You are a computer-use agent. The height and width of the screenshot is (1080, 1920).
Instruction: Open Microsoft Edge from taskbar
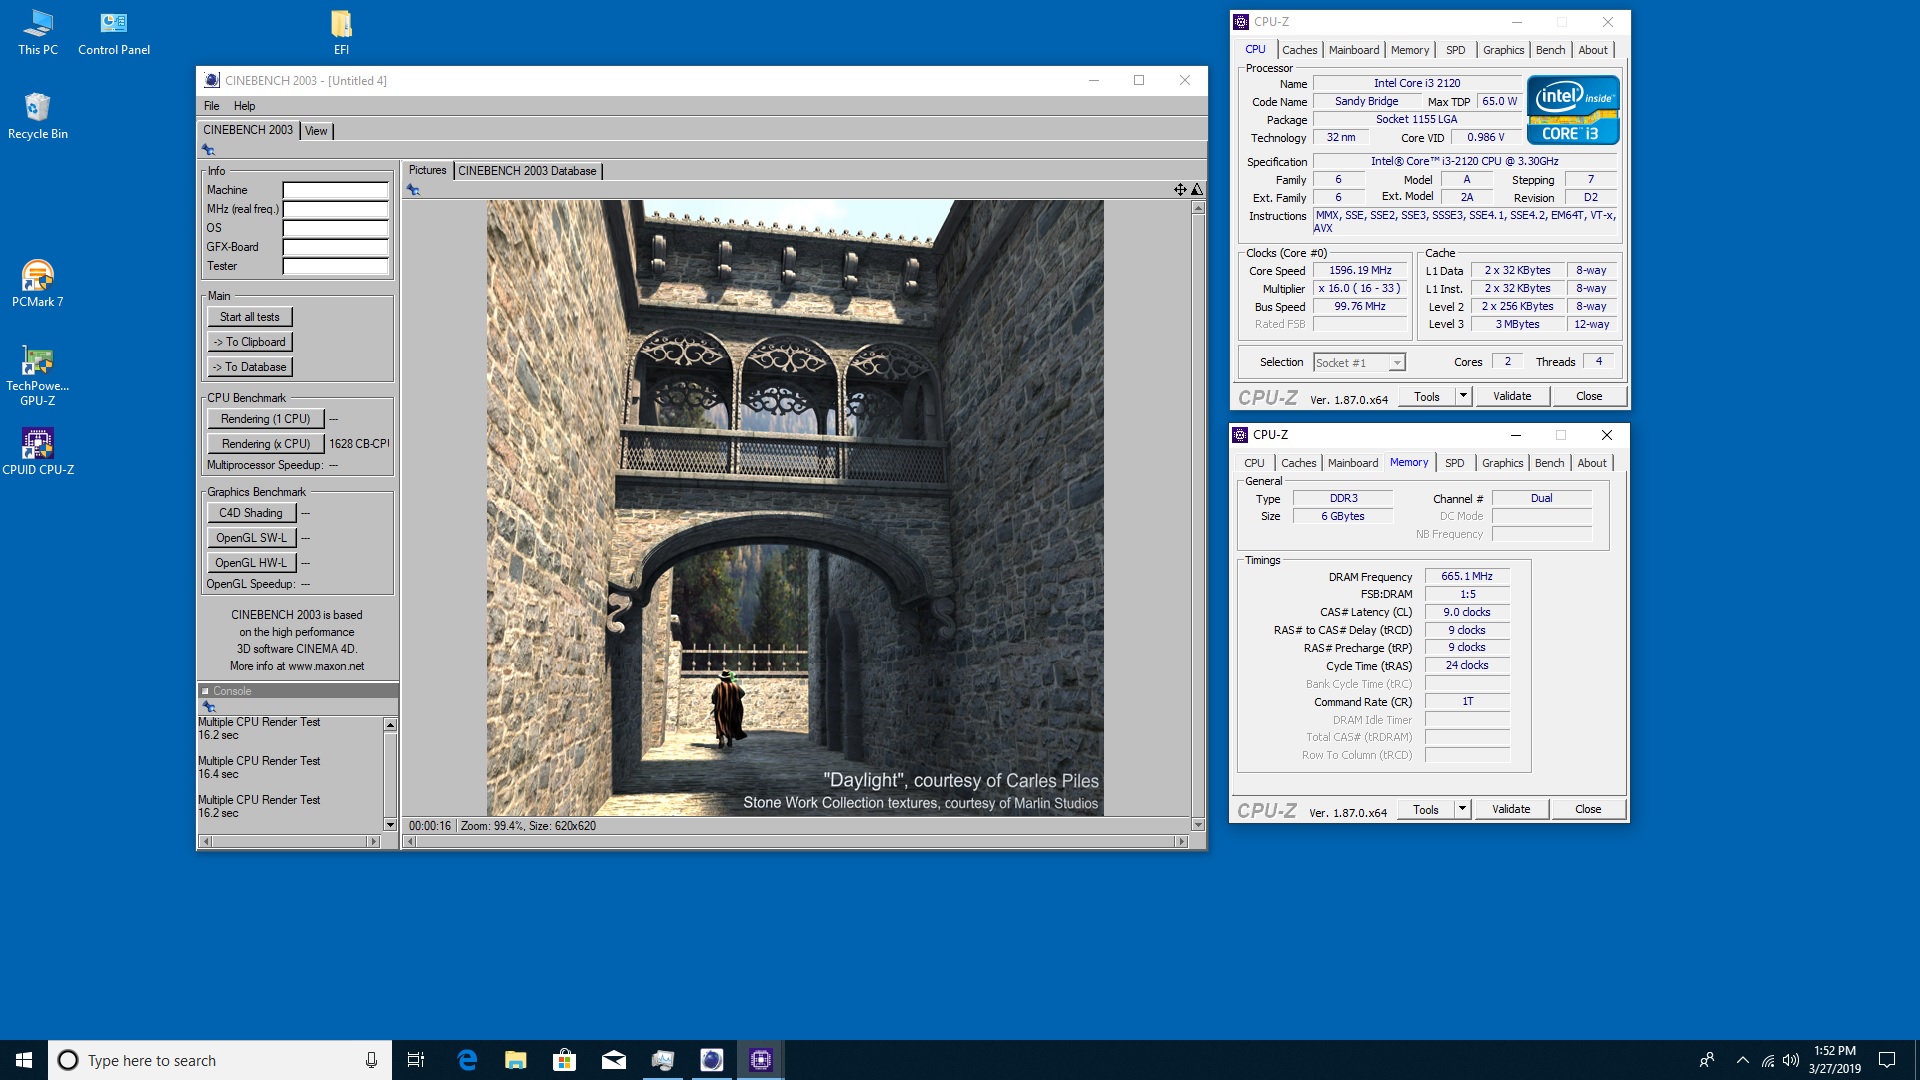click(x=466, y=1060)
